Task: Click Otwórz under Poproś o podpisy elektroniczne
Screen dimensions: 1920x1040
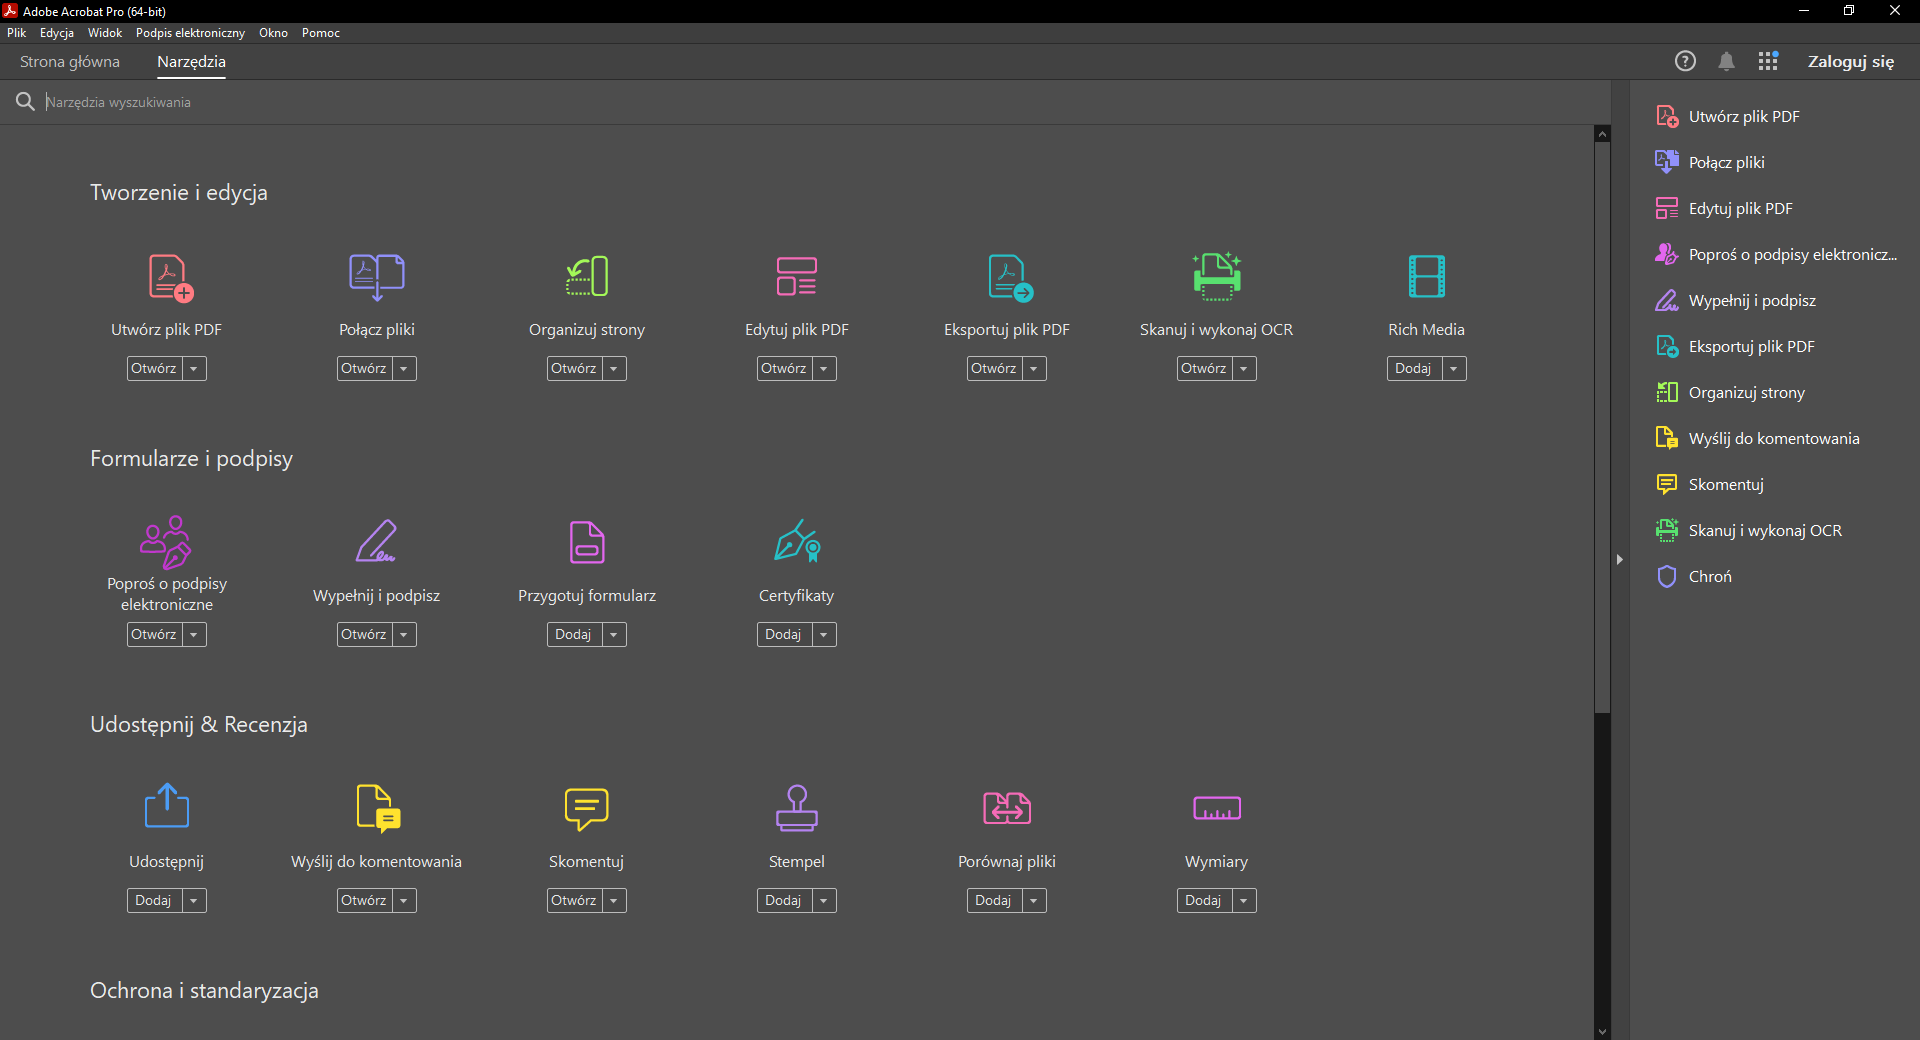Action: point(154,635)
